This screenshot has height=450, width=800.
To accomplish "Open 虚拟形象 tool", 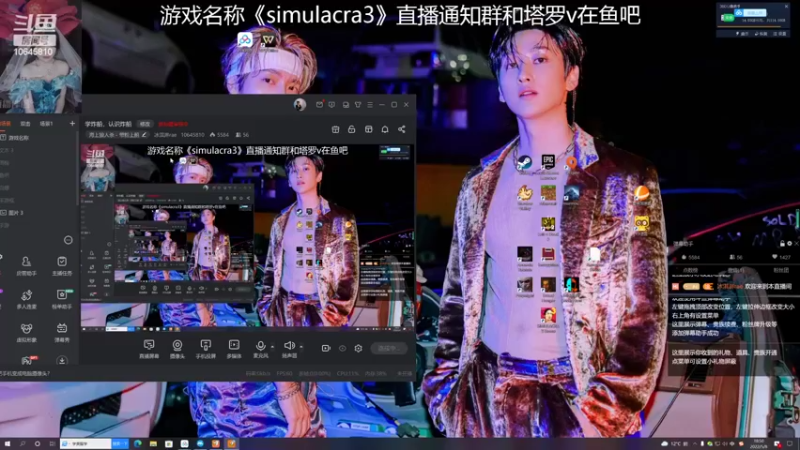I will click(26, 332).
